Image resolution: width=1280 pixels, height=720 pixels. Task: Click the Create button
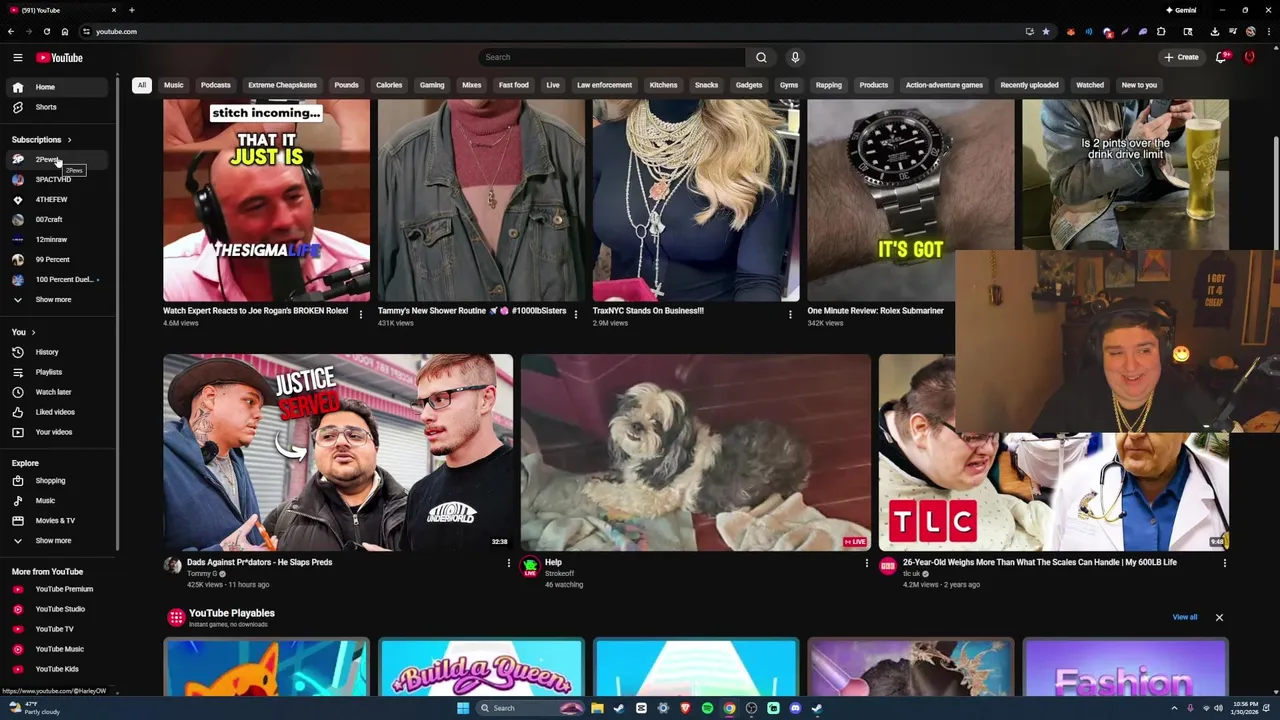point(1181,57)
